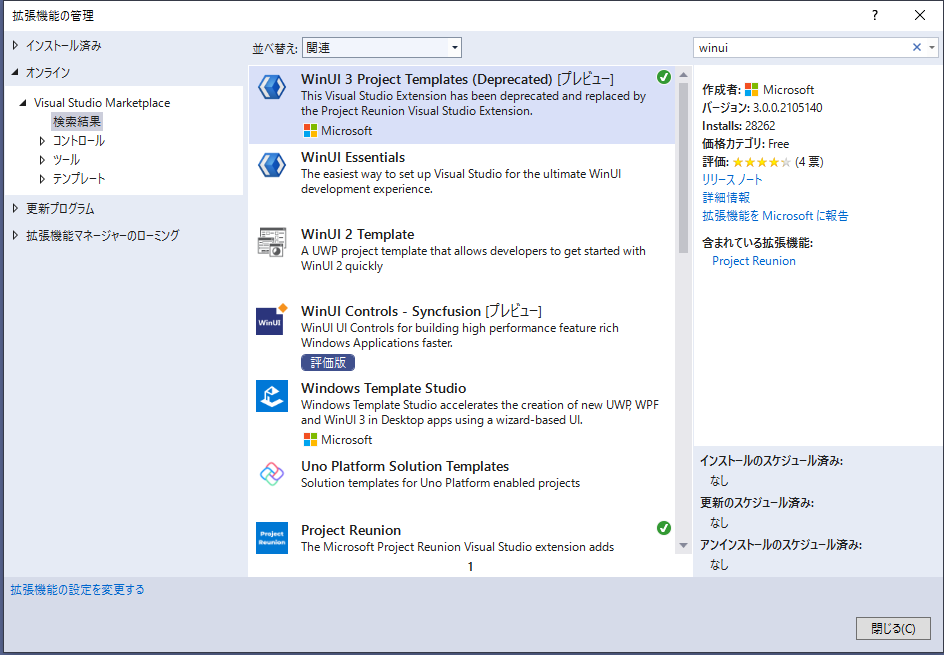Click the バージョン: 3.0.0.2105140 text
This screenshot has width=944, height=655.
pyautogui.click(x=762, y=108)
